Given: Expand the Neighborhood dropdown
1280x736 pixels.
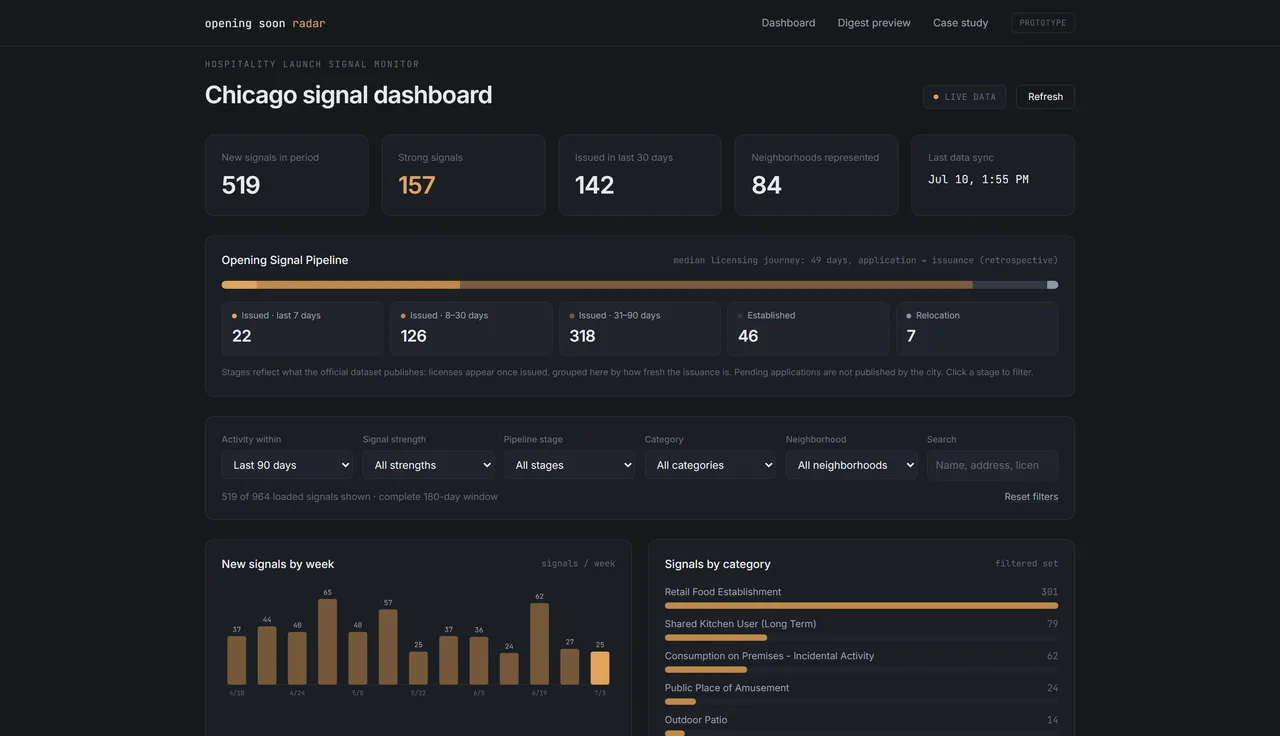Looking at the screenshot, I should coord(851,465).
